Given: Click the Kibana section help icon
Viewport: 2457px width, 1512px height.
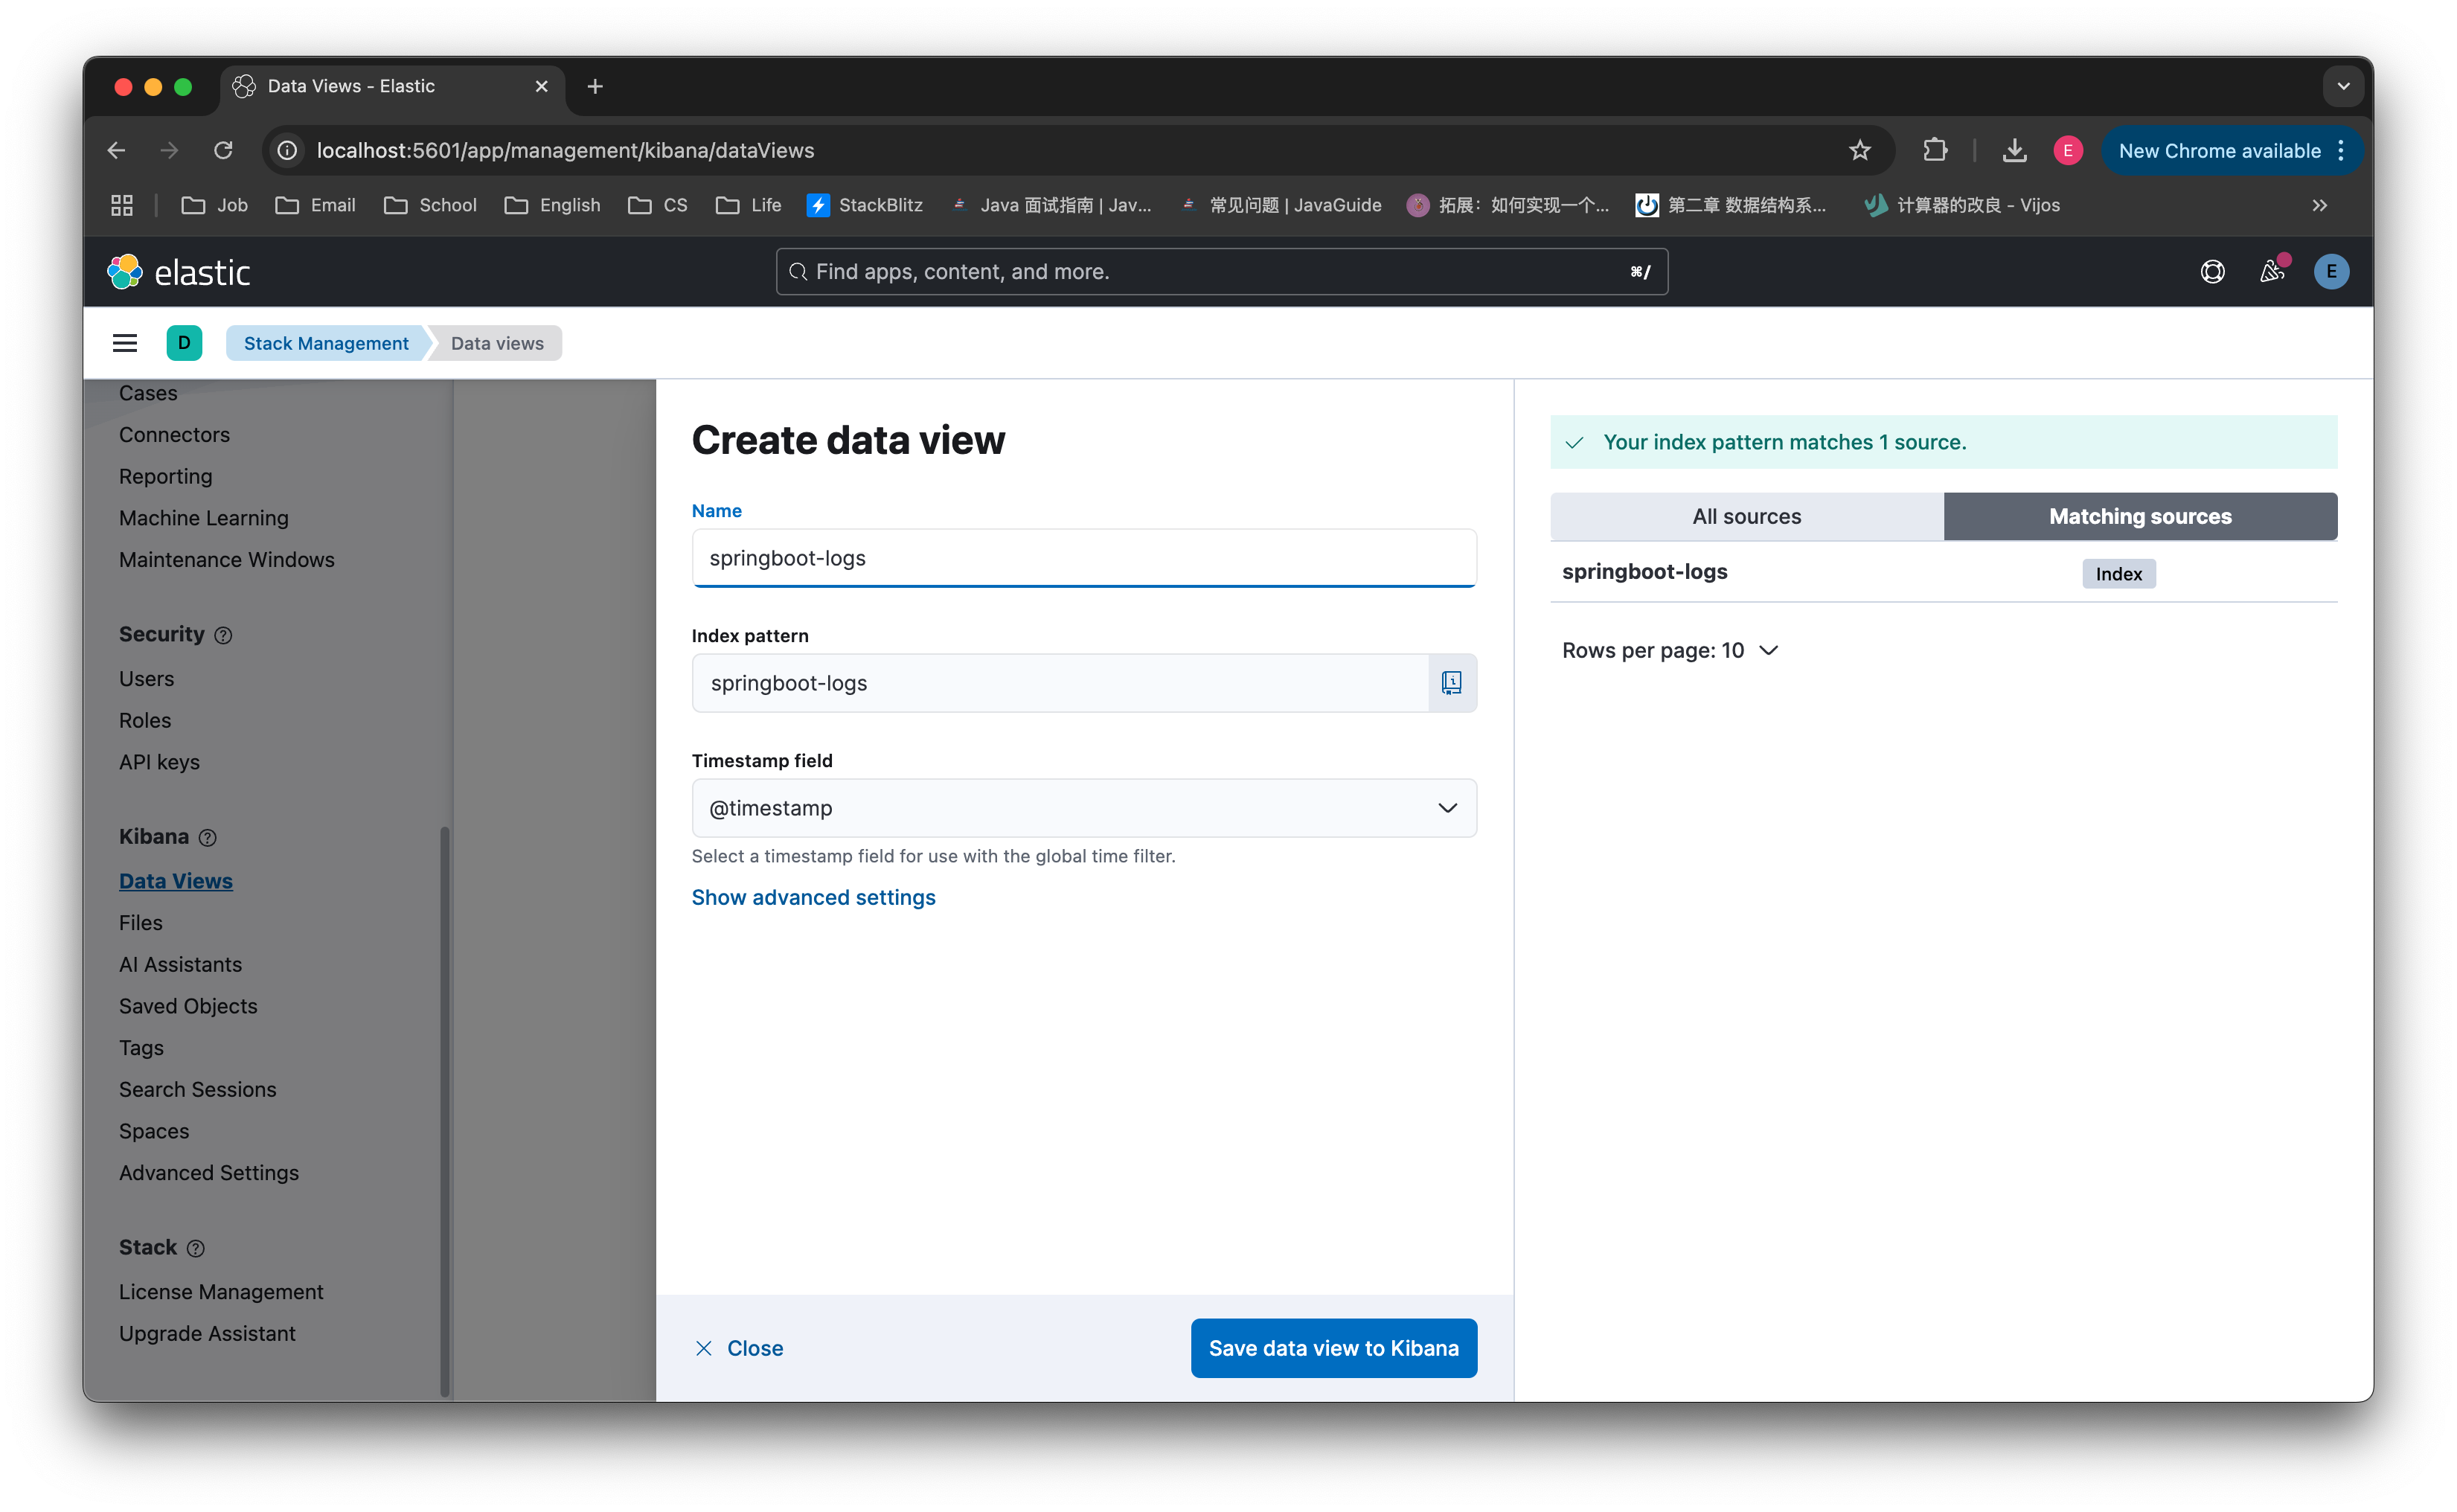Looking at the screenshot, I should (208, 838).
